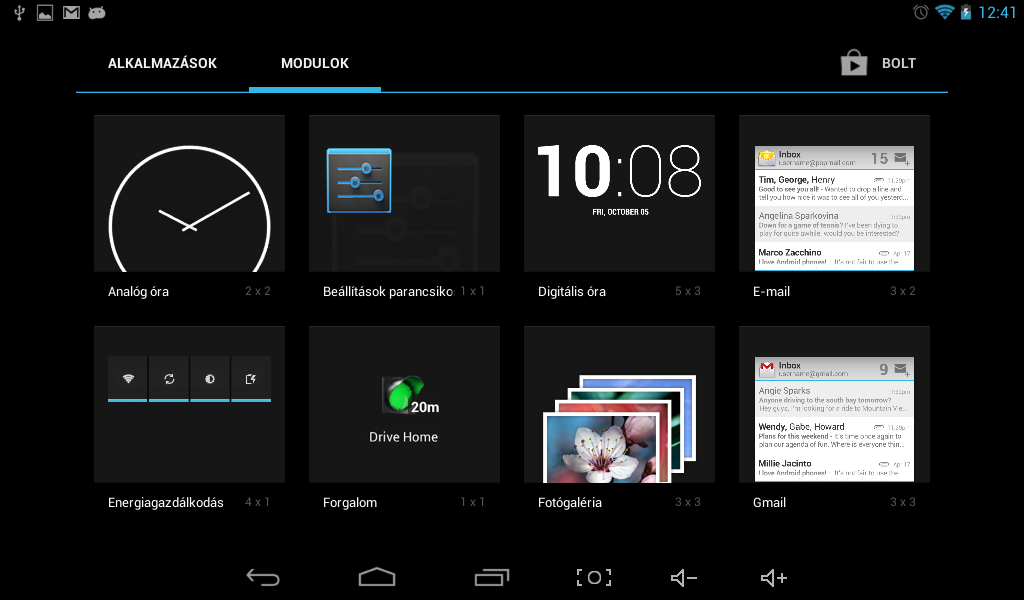Viewport: 1024px width, 600px height.
Task: Toggle Wi-Fi in power control widget
Action: (128, 378)
